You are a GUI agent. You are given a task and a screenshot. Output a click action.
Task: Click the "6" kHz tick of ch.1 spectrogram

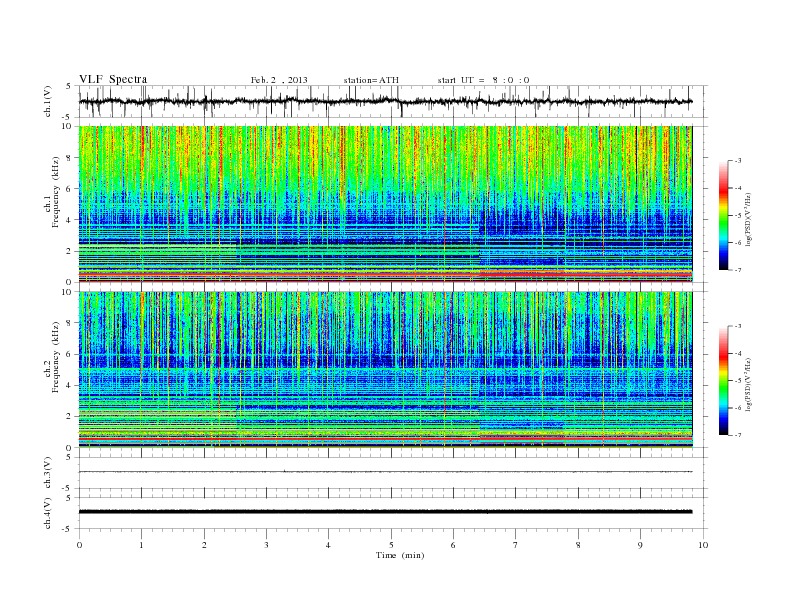[x=69, y=189]
